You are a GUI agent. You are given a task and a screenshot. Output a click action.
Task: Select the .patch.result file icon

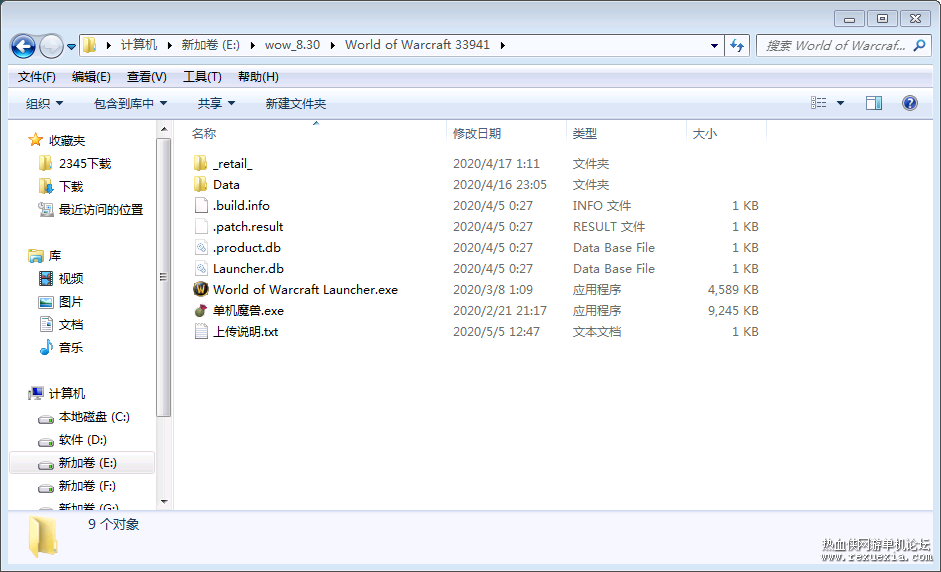[x=201, y=226]
